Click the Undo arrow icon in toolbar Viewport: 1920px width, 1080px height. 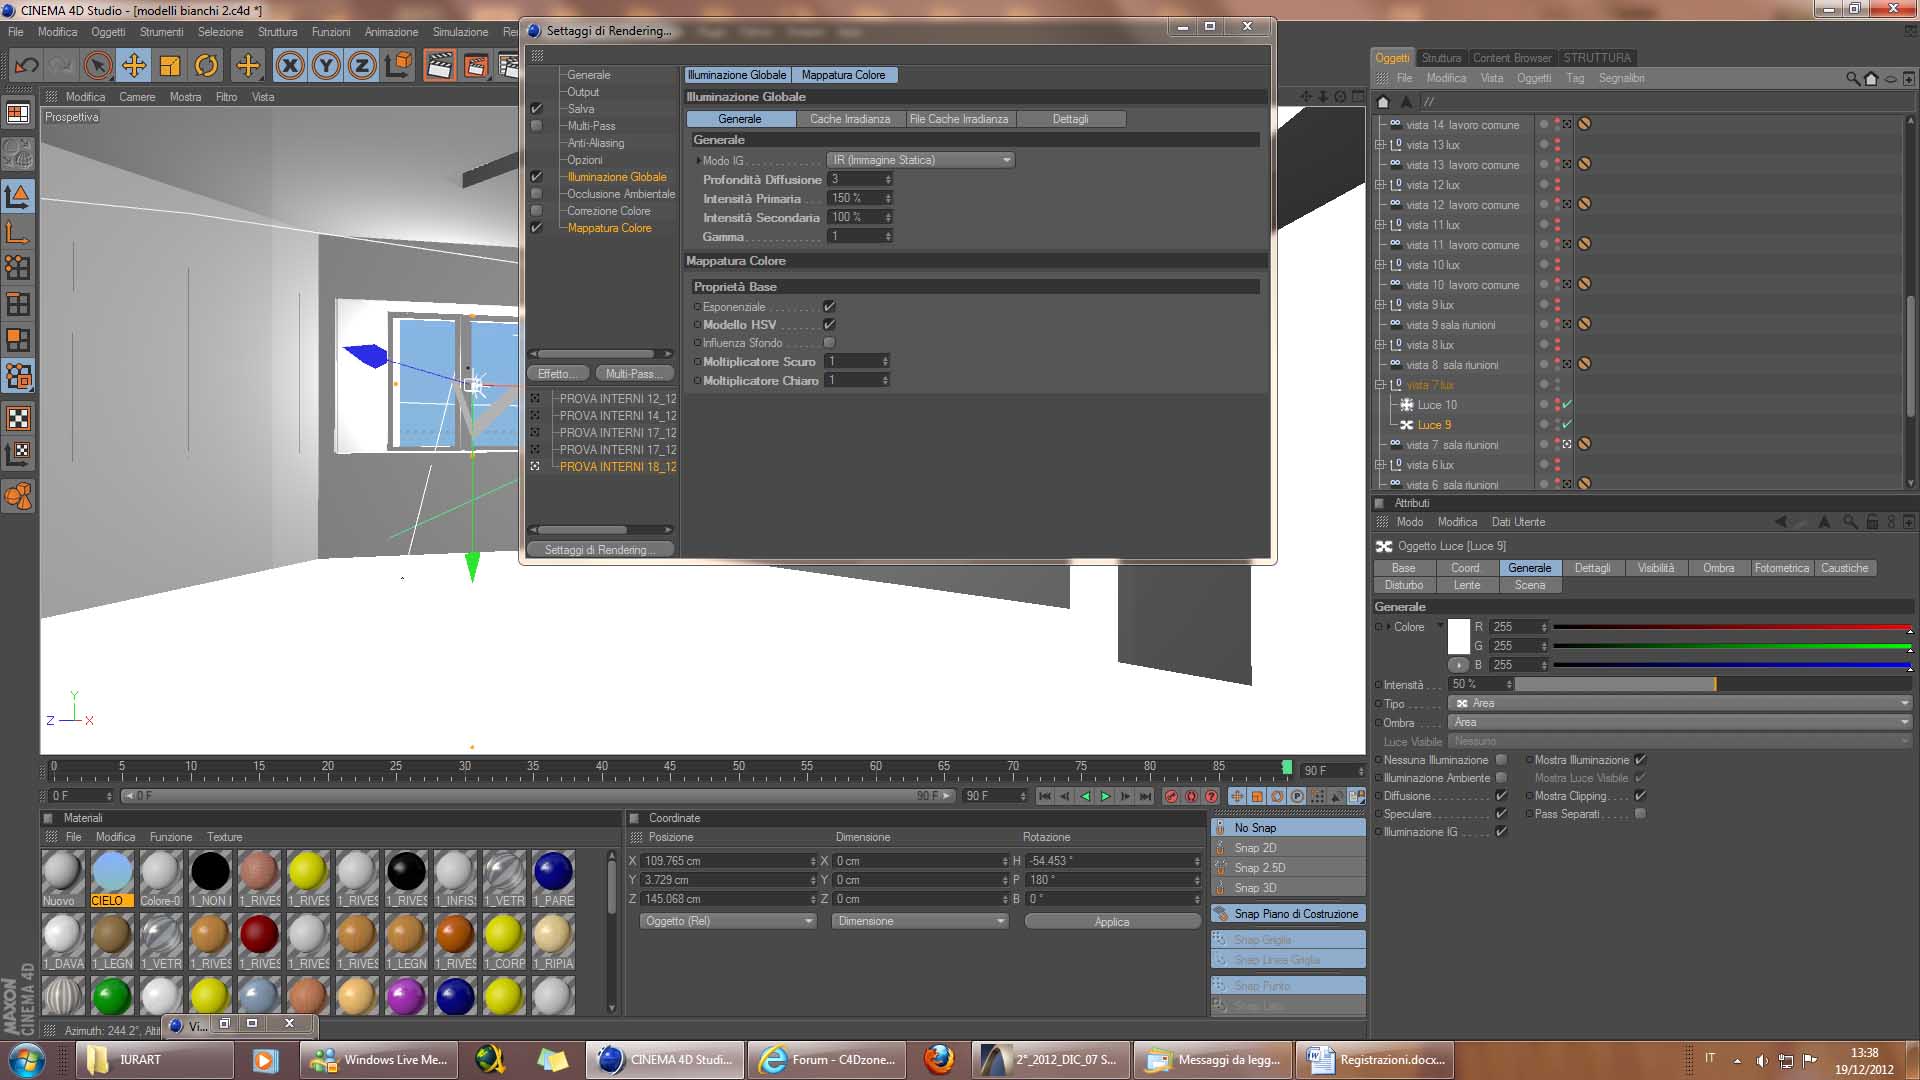click(x=27, y=66)
